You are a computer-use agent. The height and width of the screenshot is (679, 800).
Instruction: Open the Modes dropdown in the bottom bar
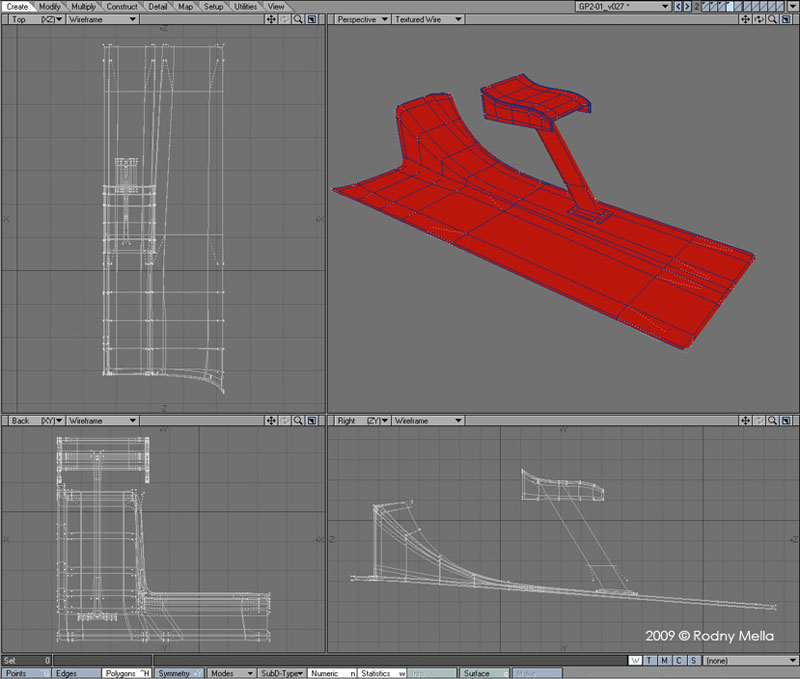231,673
